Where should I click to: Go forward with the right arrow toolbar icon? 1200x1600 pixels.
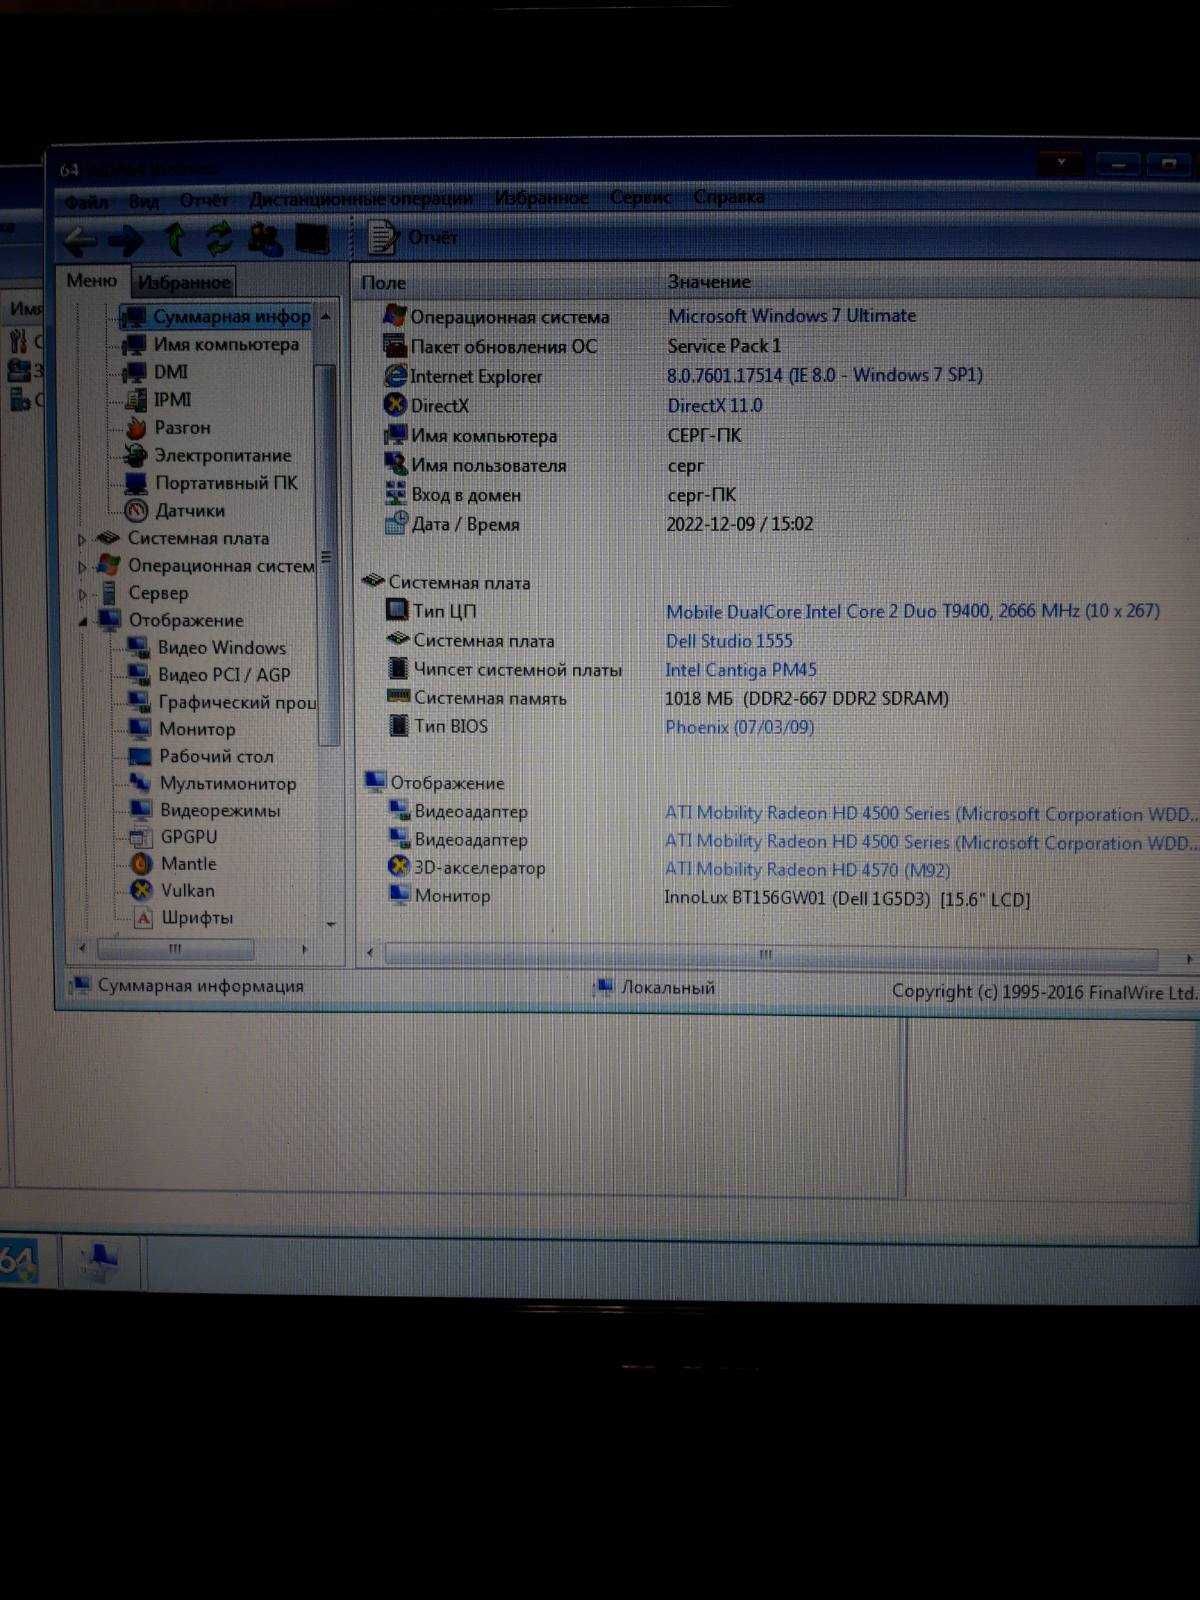coord(126,240)
